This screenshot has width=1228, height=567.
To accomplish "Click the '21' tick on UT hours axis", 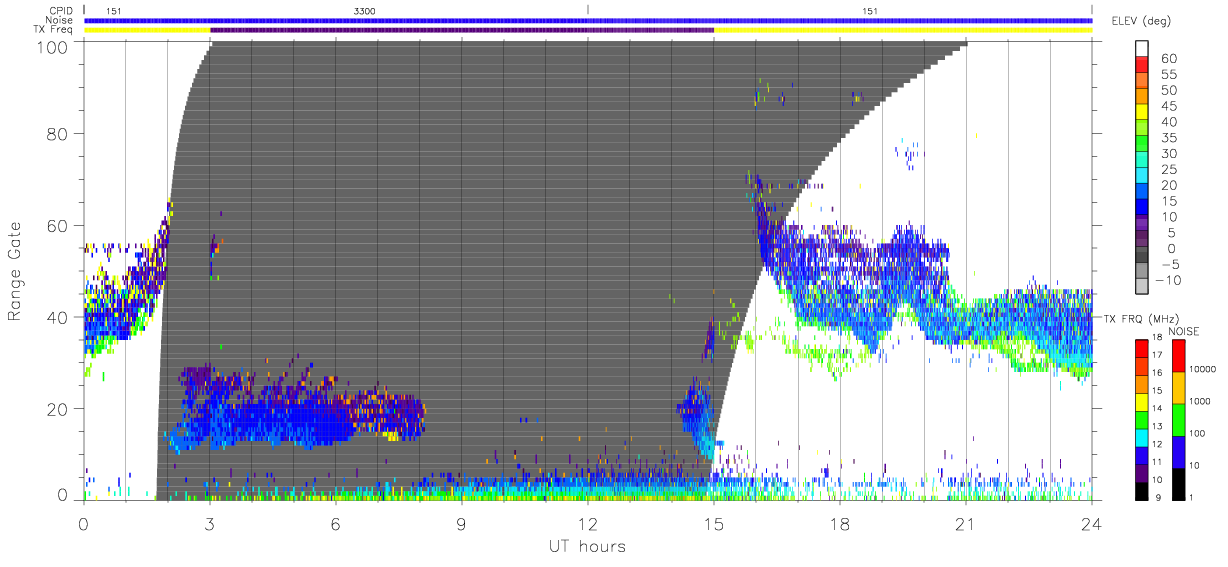I will (966, 522).
